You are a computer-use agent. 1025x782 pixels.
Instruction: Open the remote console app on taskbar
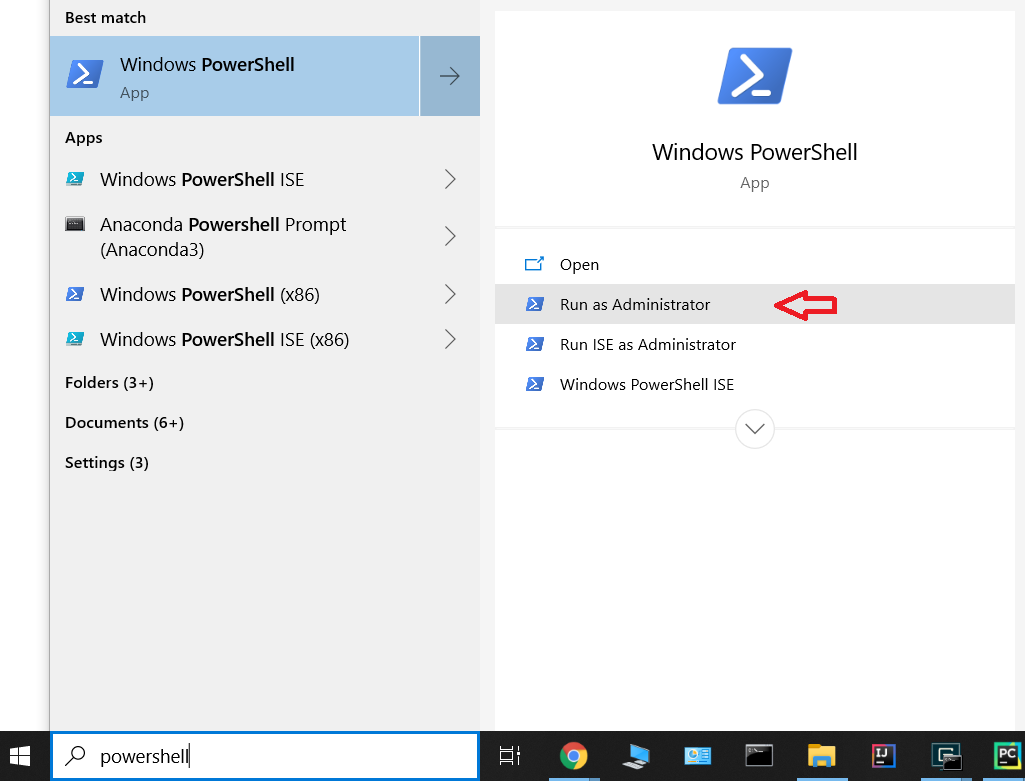click(947, 756)
